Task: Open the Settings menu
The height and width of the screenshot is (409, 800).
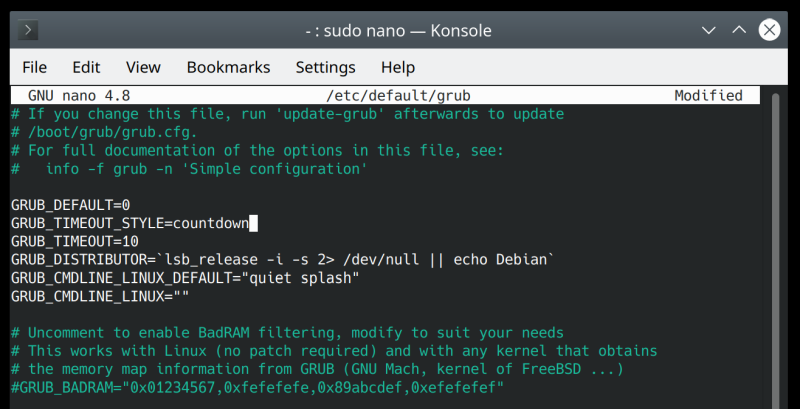Action: pos(325,67)
